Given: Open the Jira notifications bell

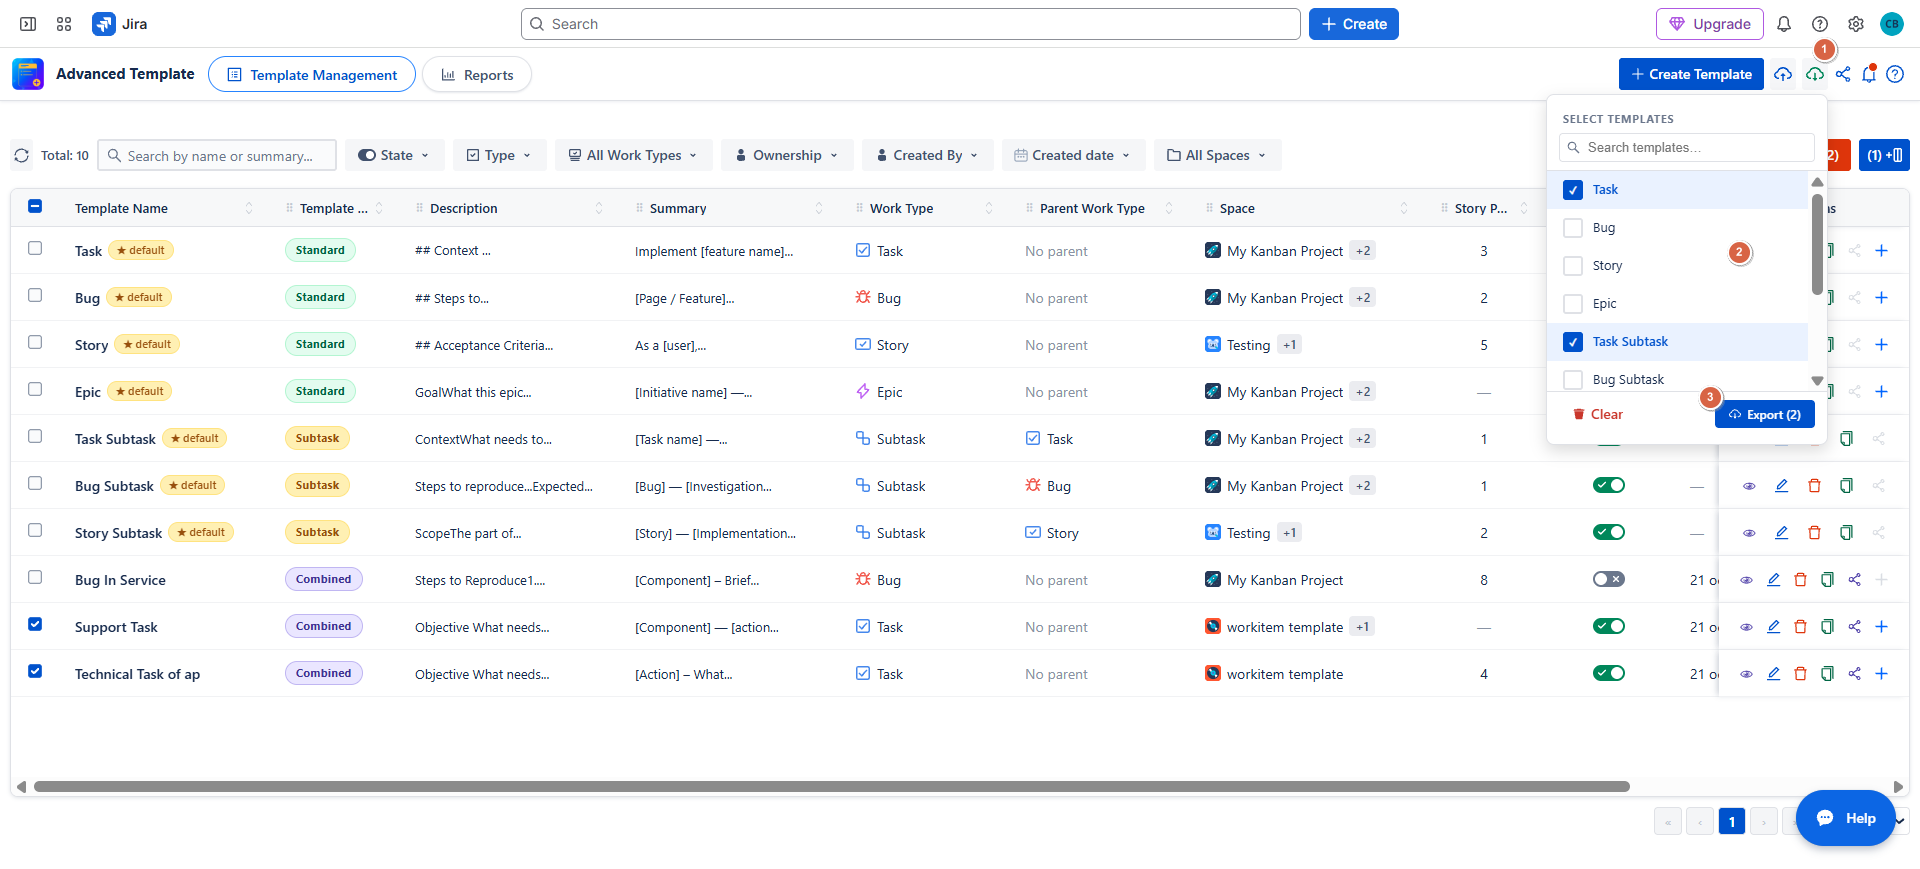Looking at the screenshot, I should tap(1784, 24).
